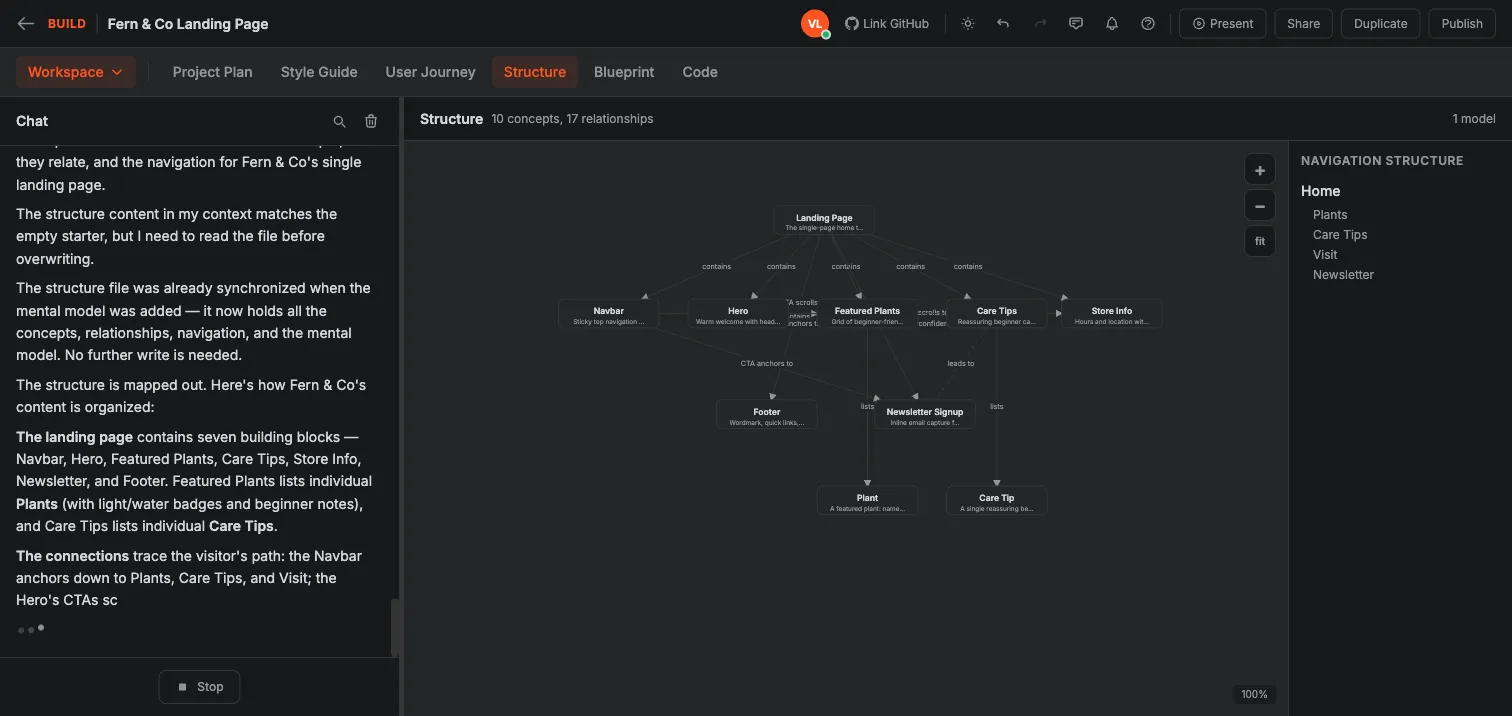
Task: Select the Featured Plants node
Action: tap(867, 314)
